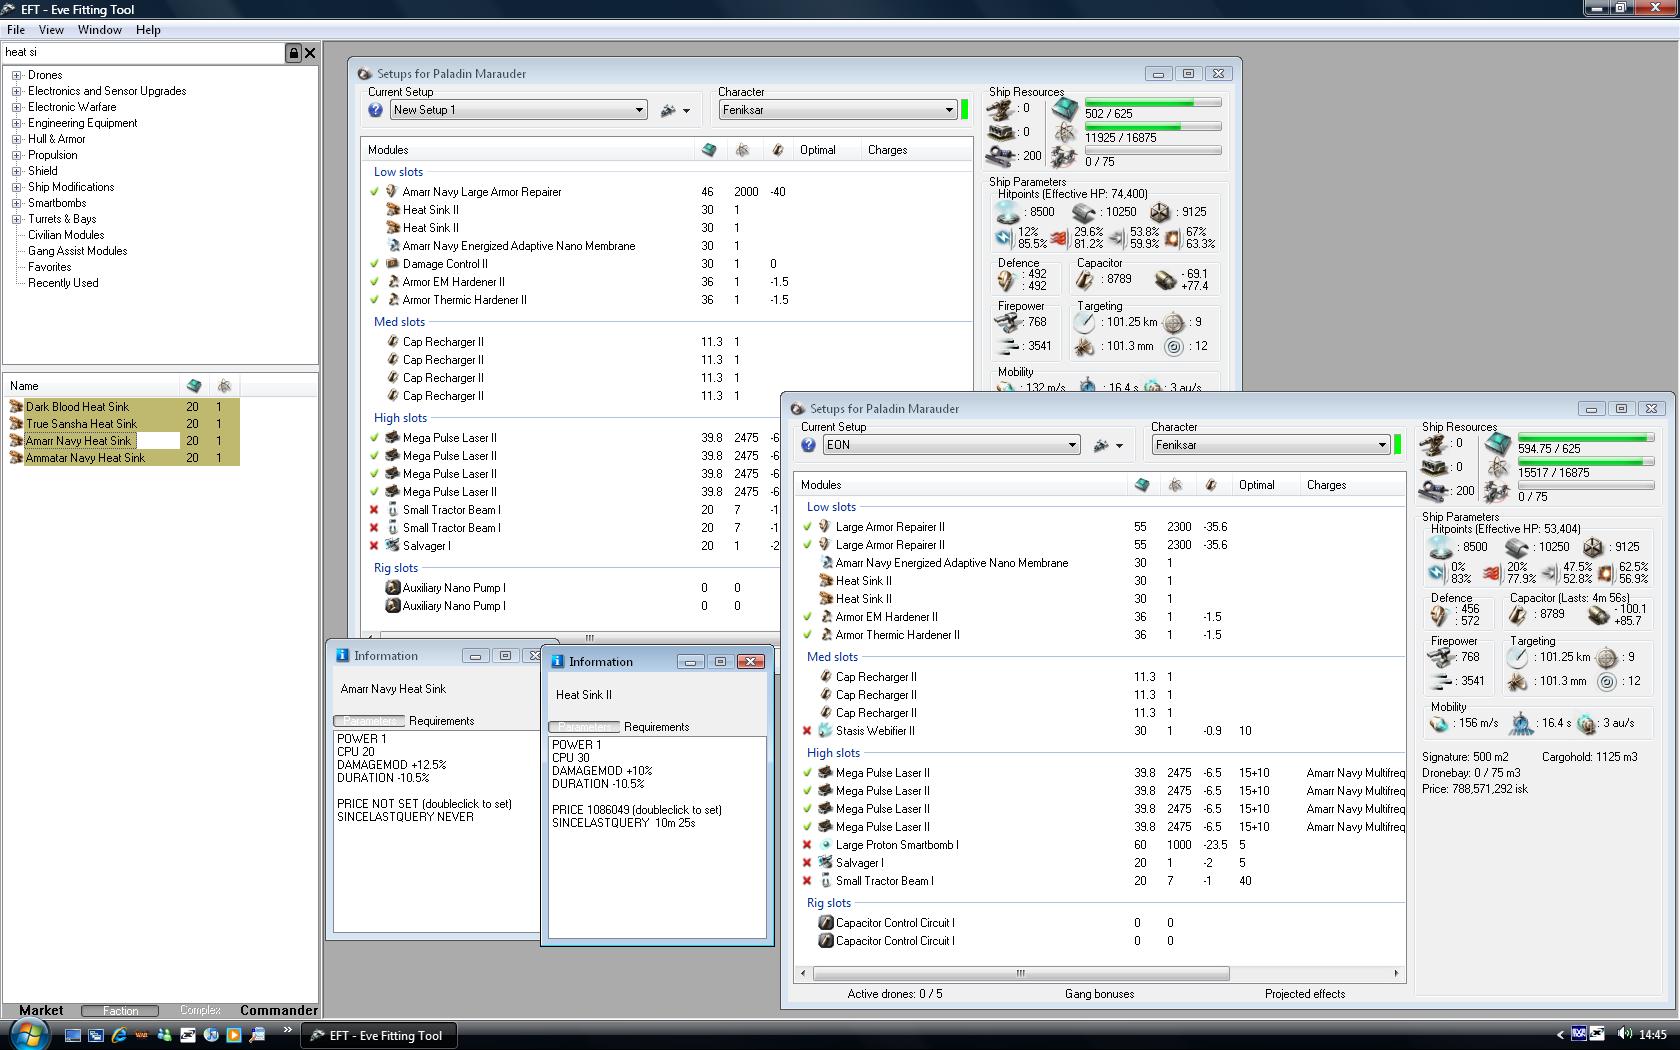The width and height of the screenshot is (1680, 1050).
Task: Toggle Salvager I red X state in EON window
Action: 808,863
